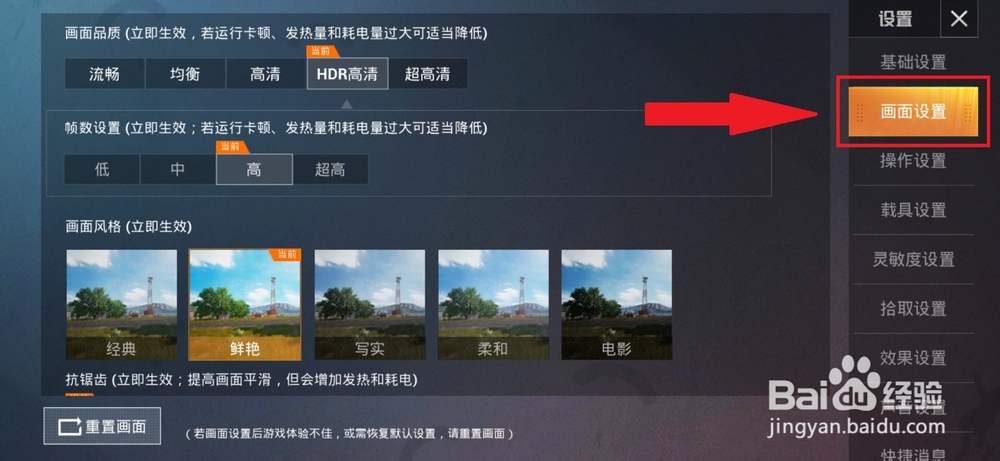Choose 超高清 picture quality
The height and width of the screenshot is (461, 1000).
pyautogui.click(x=427, y=74)
